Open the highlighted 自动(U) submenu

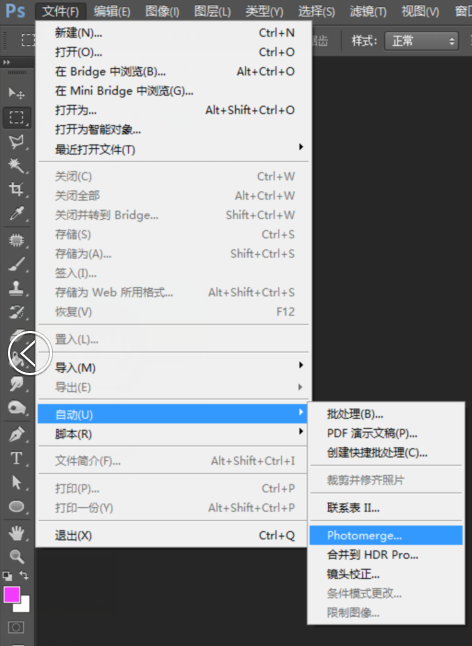pos(173,414)
